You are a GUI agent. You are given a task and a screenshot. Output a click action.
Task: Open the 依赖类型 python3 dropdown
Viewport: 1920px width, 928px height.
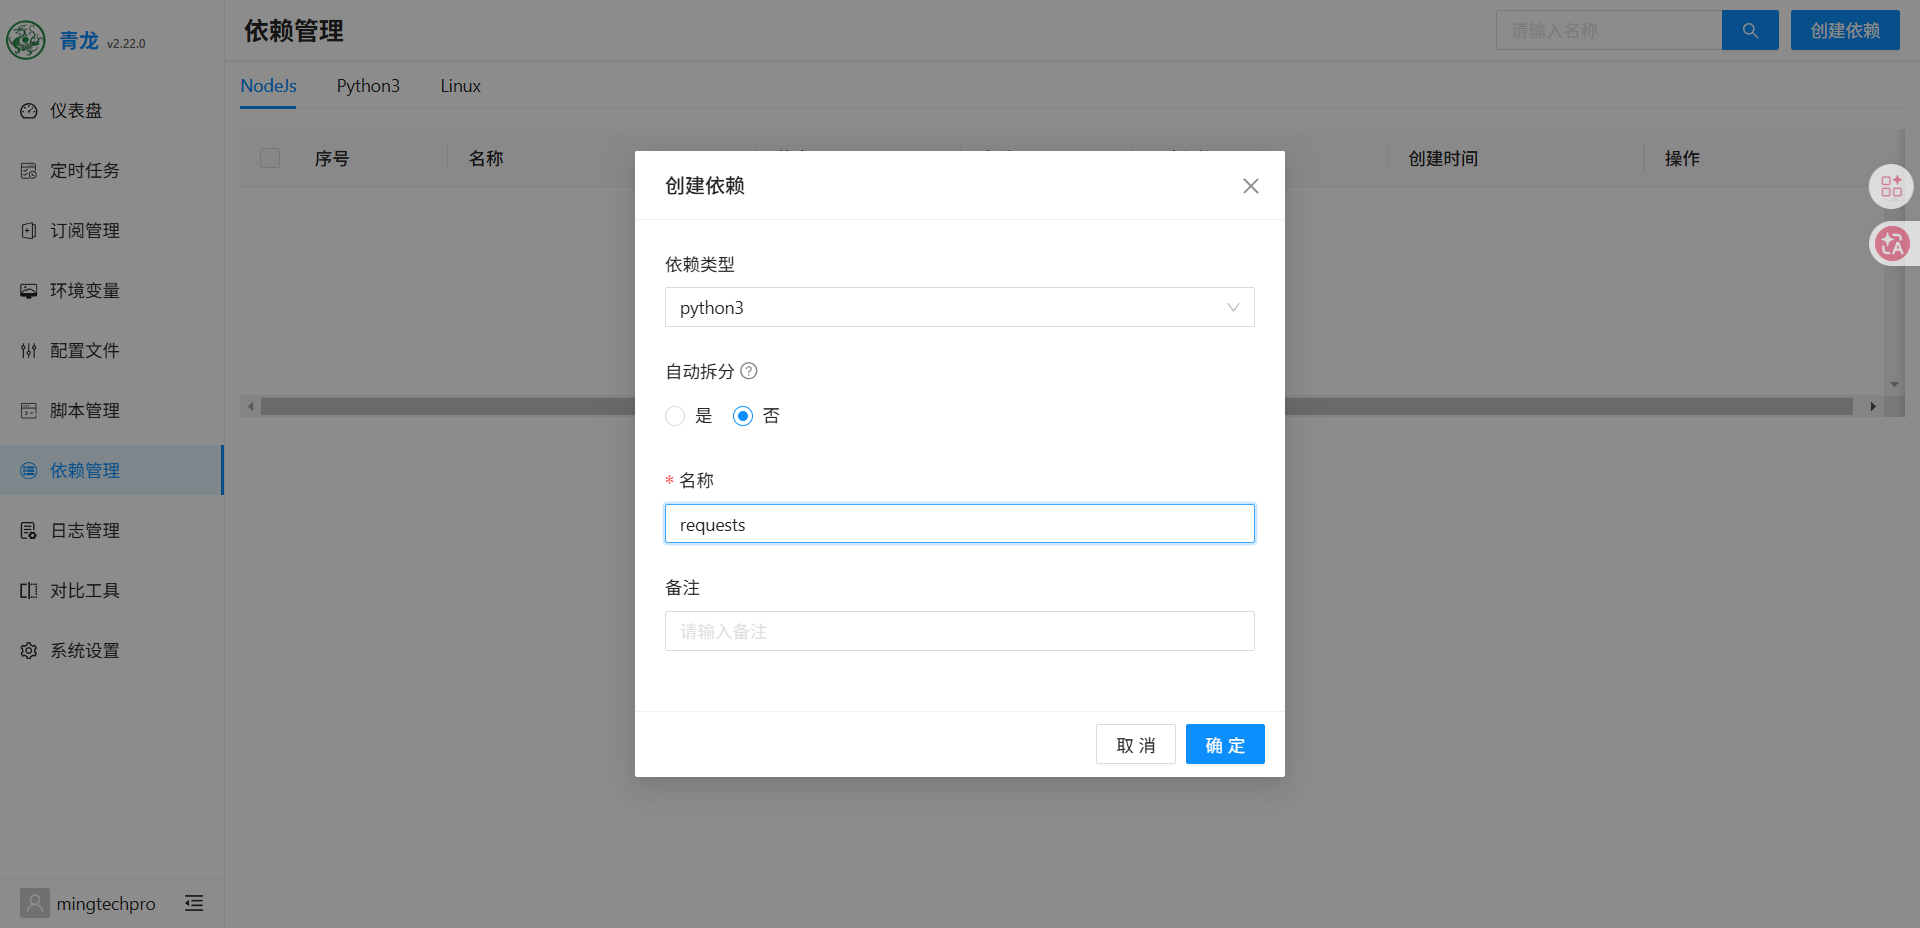pos(960,307)
